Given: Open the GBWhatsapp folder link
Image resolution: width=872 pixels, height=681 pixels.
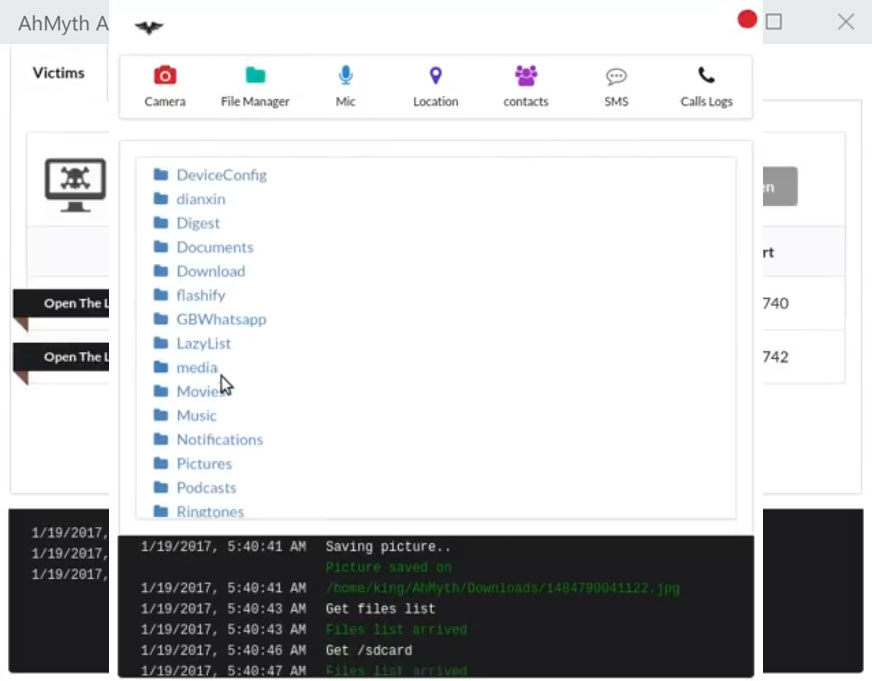Looking at the screenshot, I should (221, 320).
